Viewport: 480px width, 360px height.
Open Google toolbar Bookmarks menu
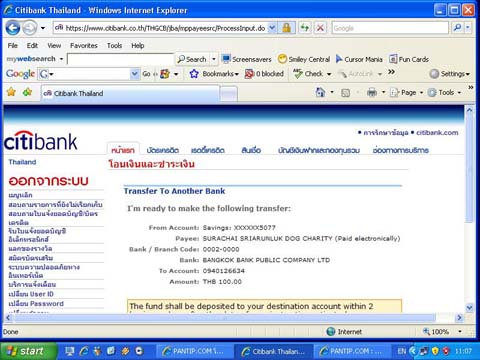214,74
